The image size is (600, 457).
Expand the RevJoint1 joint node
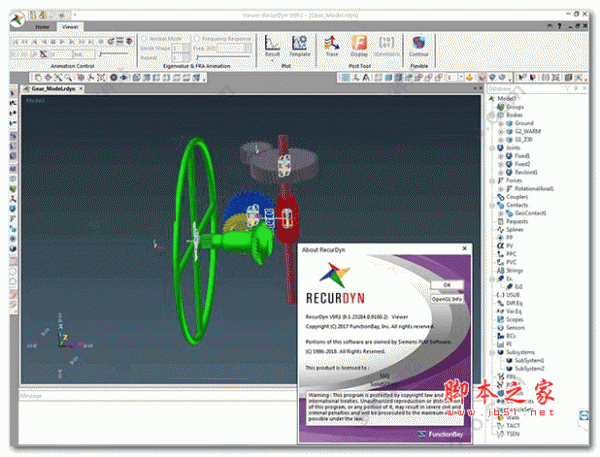[x=501, y=172]
